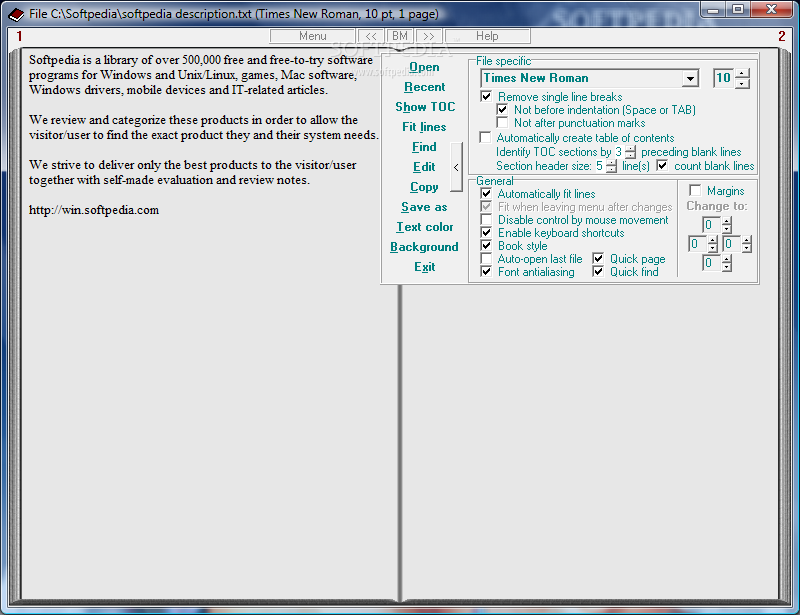The height and width of the screenshot is (615, 800).
Task: Close the book reader window
Action: coord(771,10)
